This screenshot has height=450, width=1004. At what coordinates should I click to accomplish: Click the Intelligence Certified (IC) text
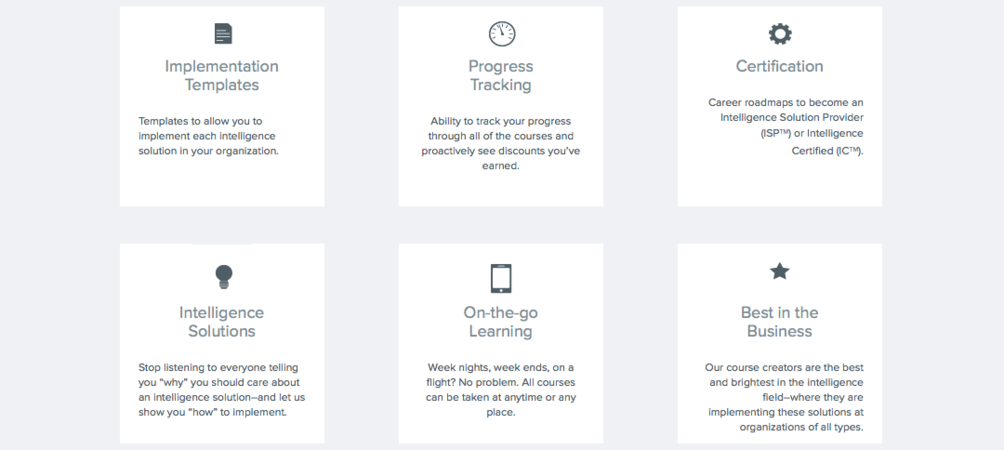click(828, 142)
